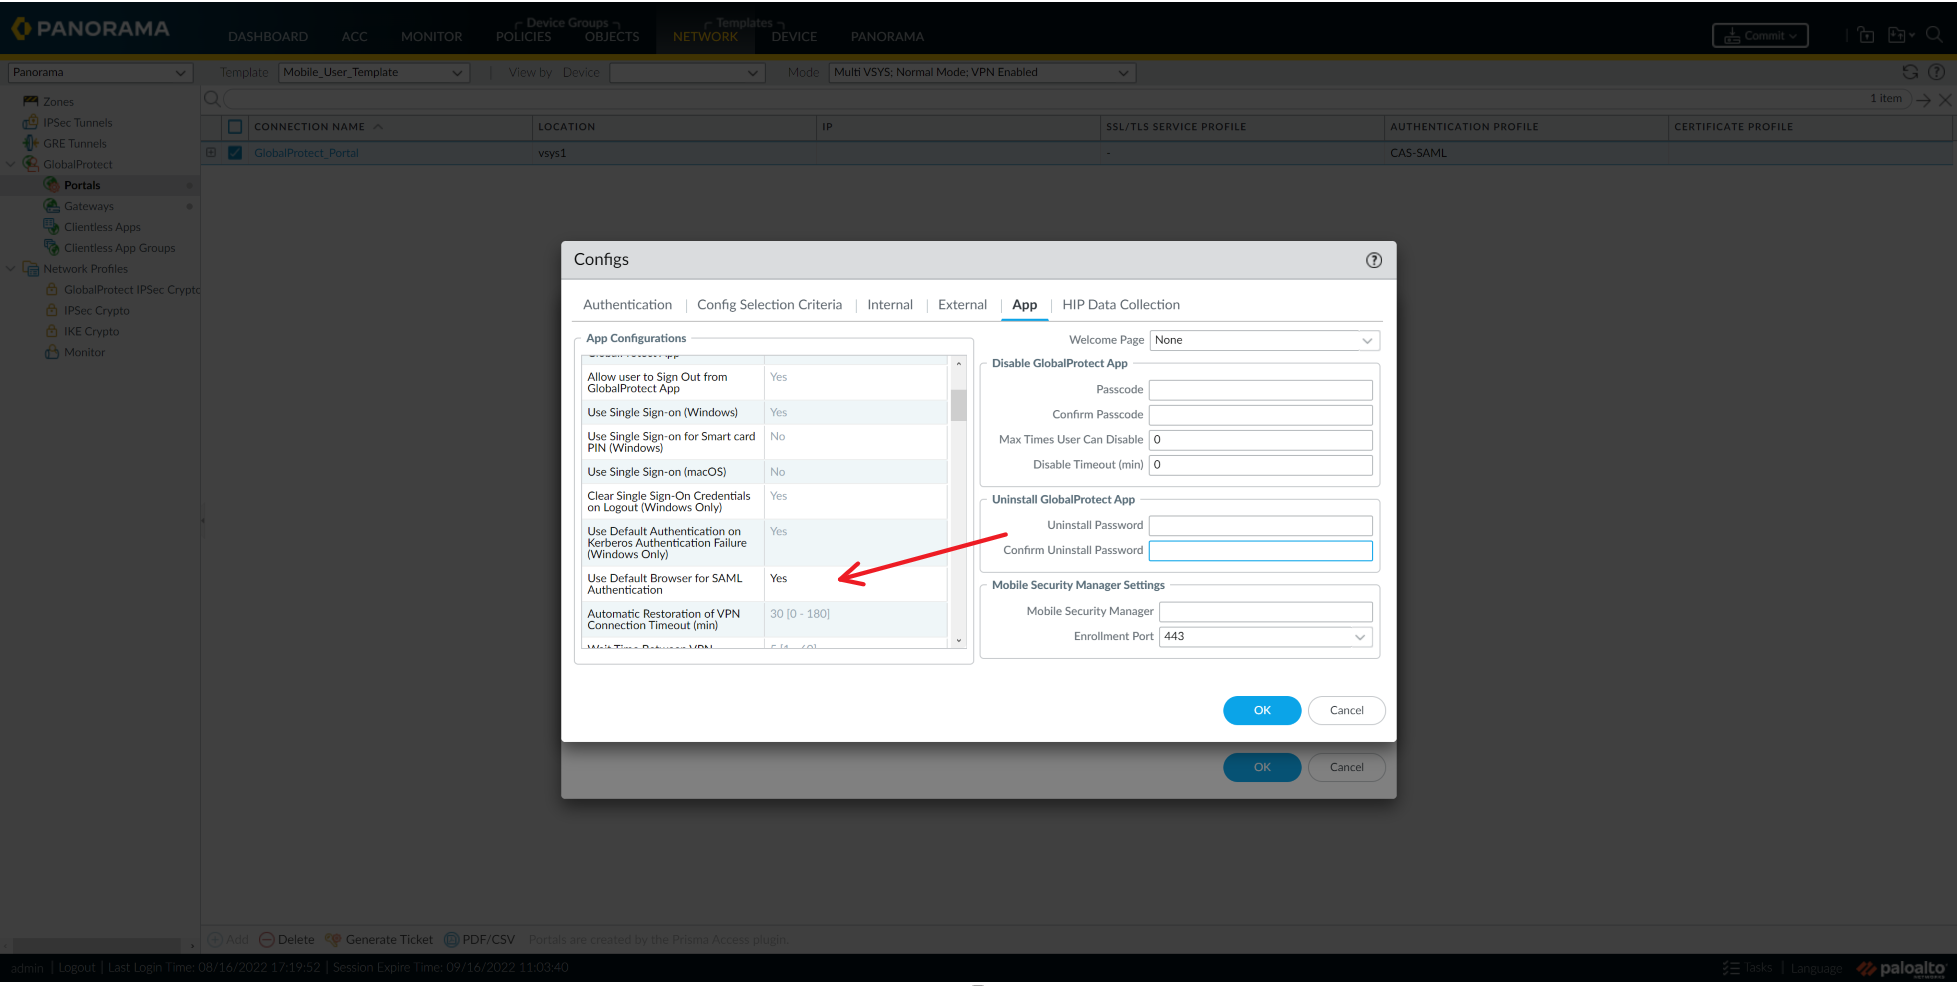This screenshot has width=1957, height=986.
Task: Open the POLICIES top menu
Action: tap(524, 37)
